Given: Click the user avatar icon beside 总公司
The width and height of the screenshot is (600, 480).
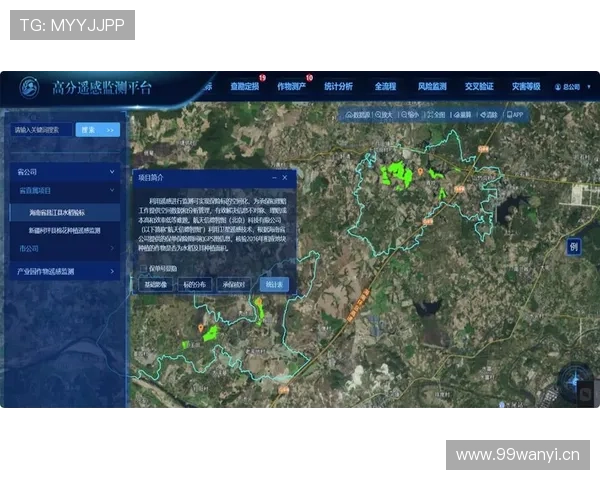Looking at the screenshot, I should click(558, 87).
